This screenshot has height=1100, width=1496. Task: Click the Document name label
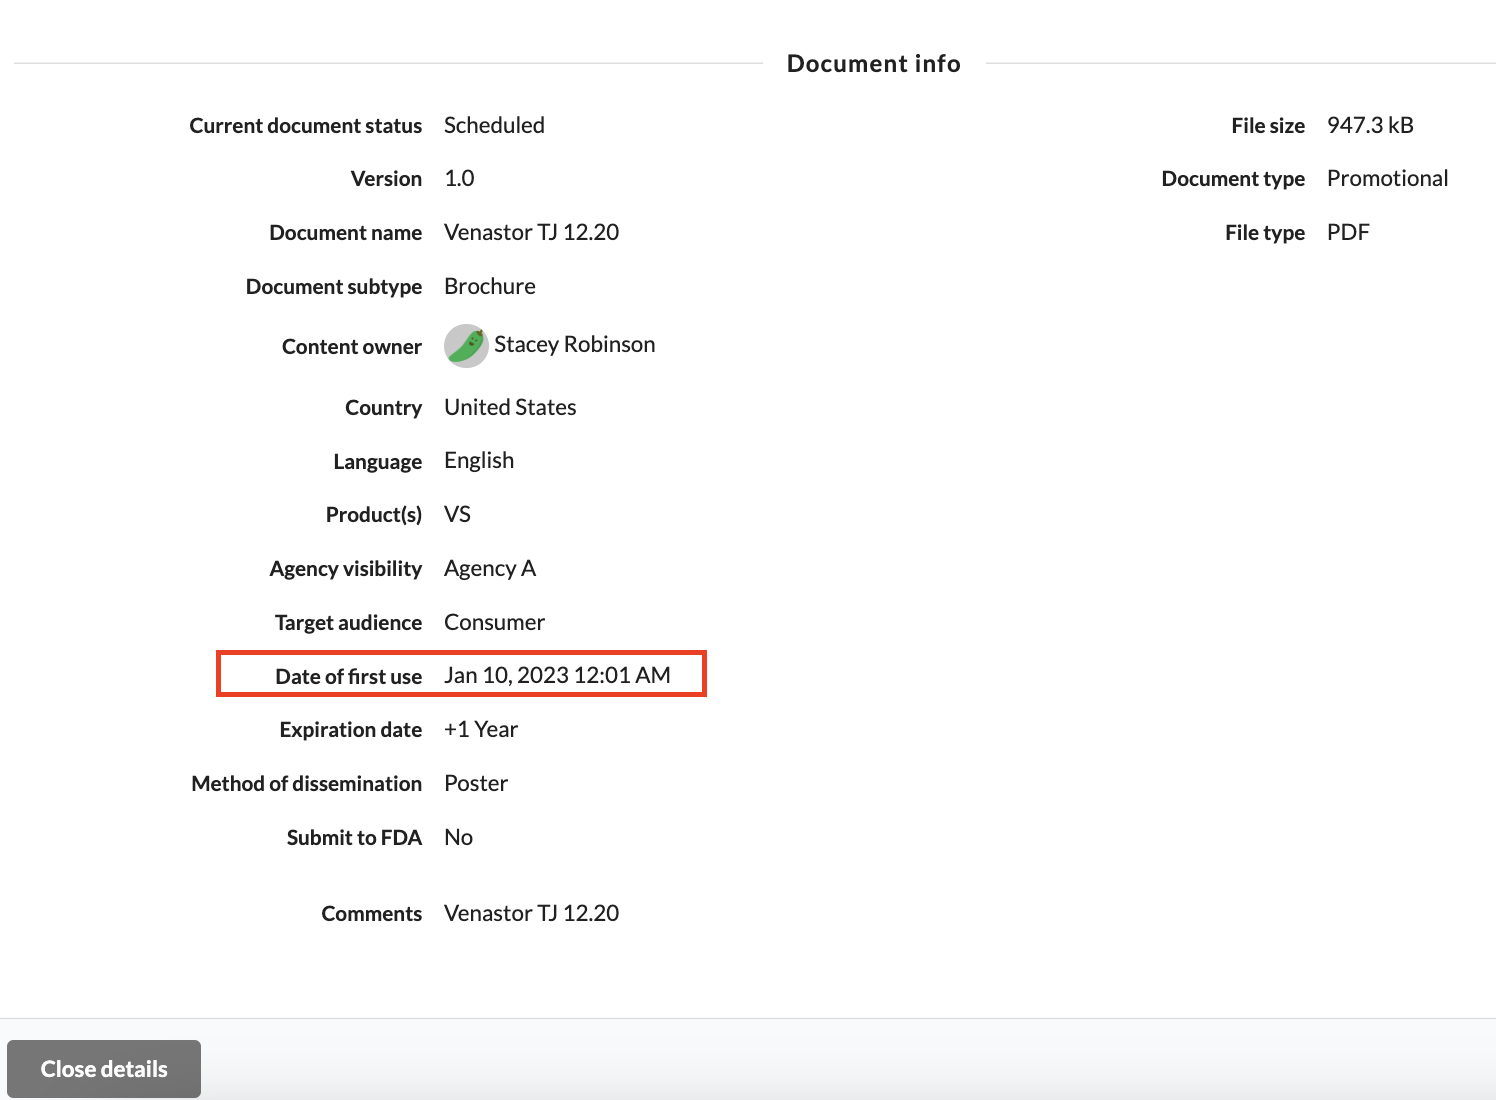pos(346,232)
